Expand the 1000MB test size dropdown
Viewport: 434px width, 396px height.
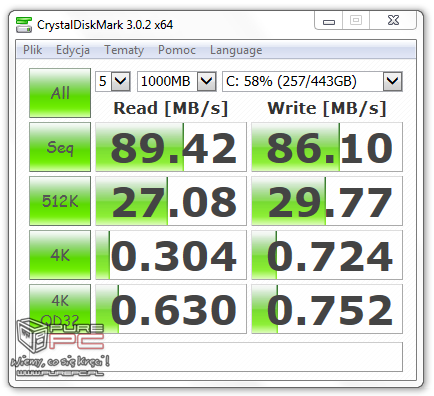177,81
